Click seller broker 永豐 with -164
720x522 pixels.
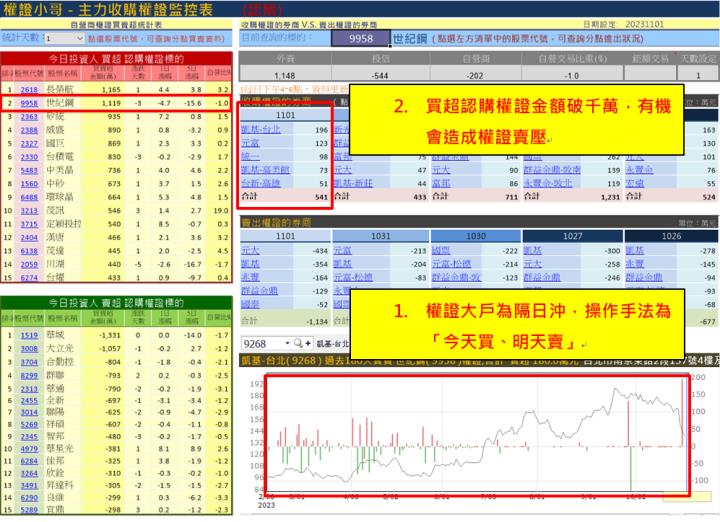[250, 277]
